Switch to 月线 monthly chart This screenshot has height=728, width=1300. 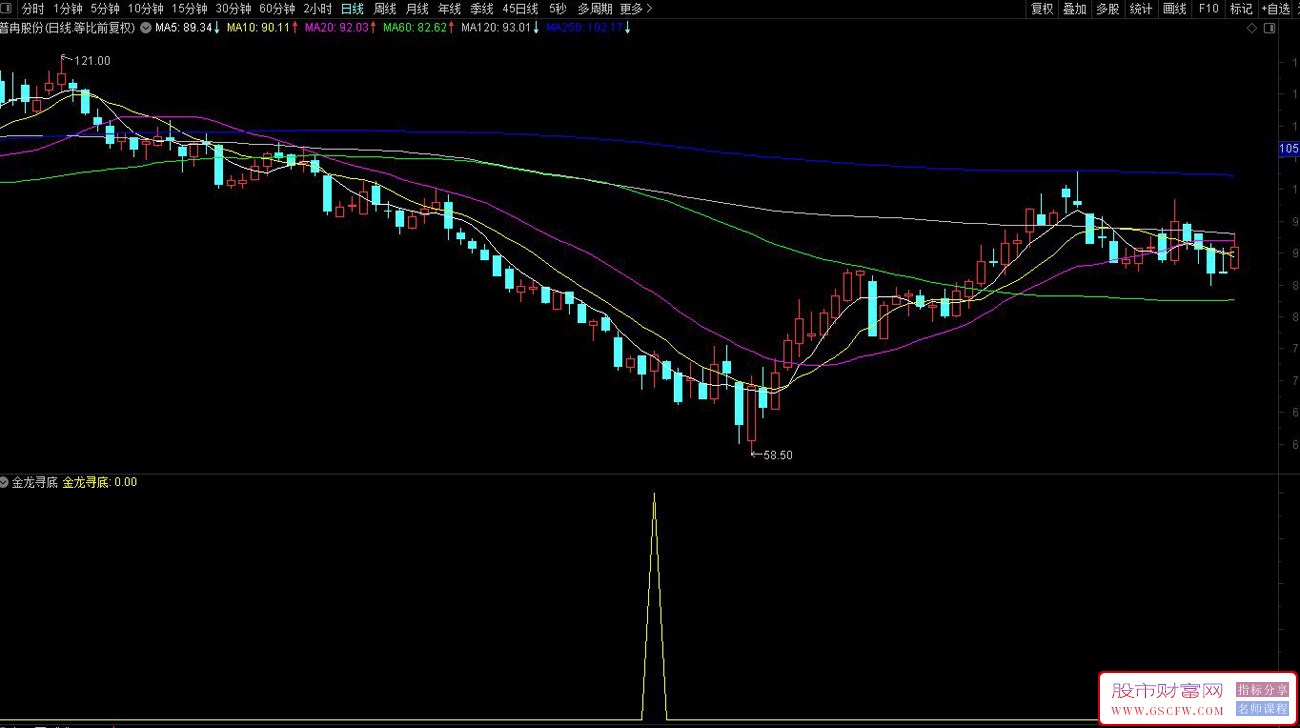tap(417, 8)
